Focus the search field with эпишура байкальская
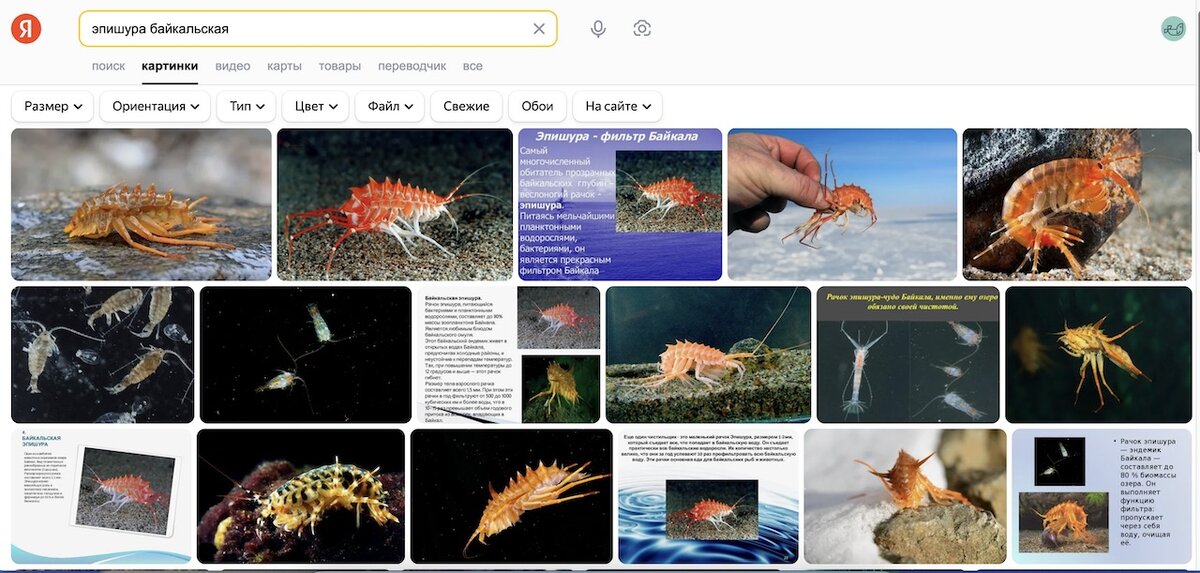 318,29
